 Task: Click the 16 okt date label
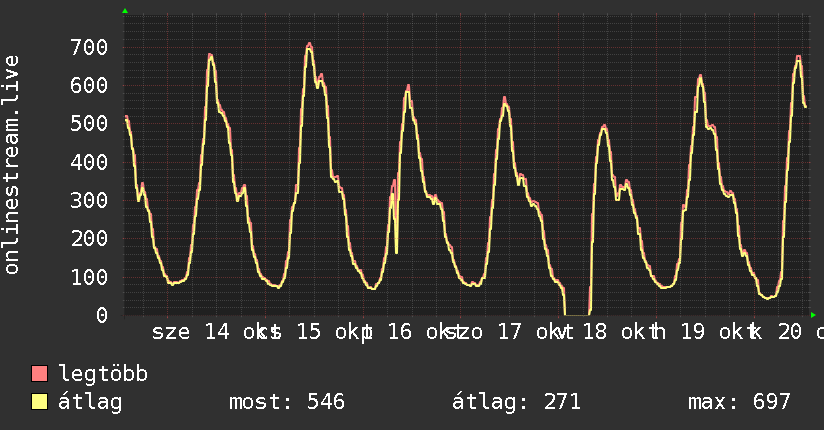pyautogui.click(x=420, y=332)
